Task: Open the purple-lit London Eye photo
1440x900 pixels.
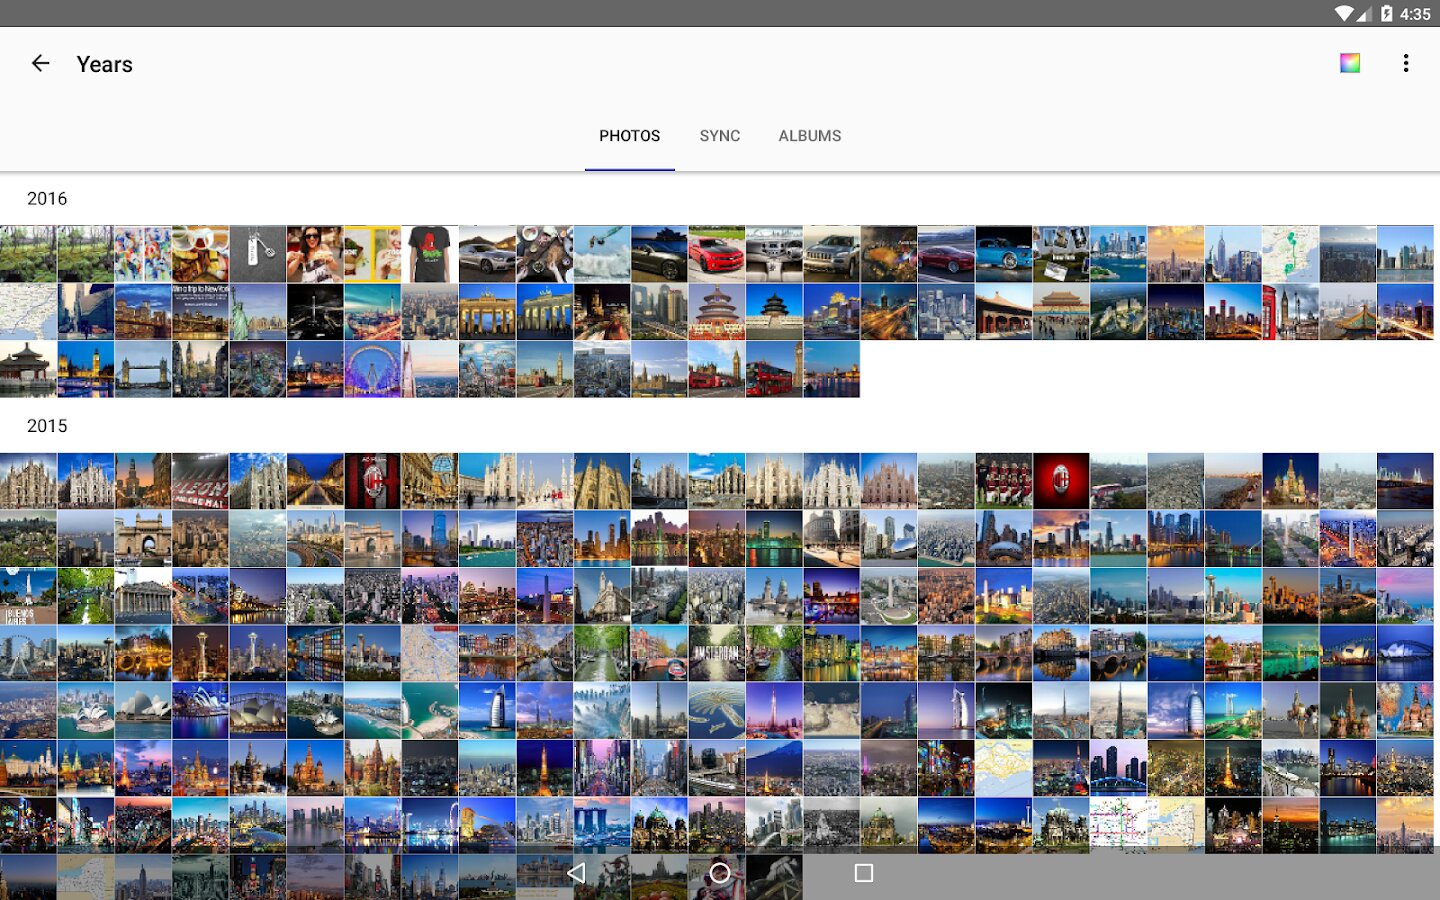Action: (372, 369)
